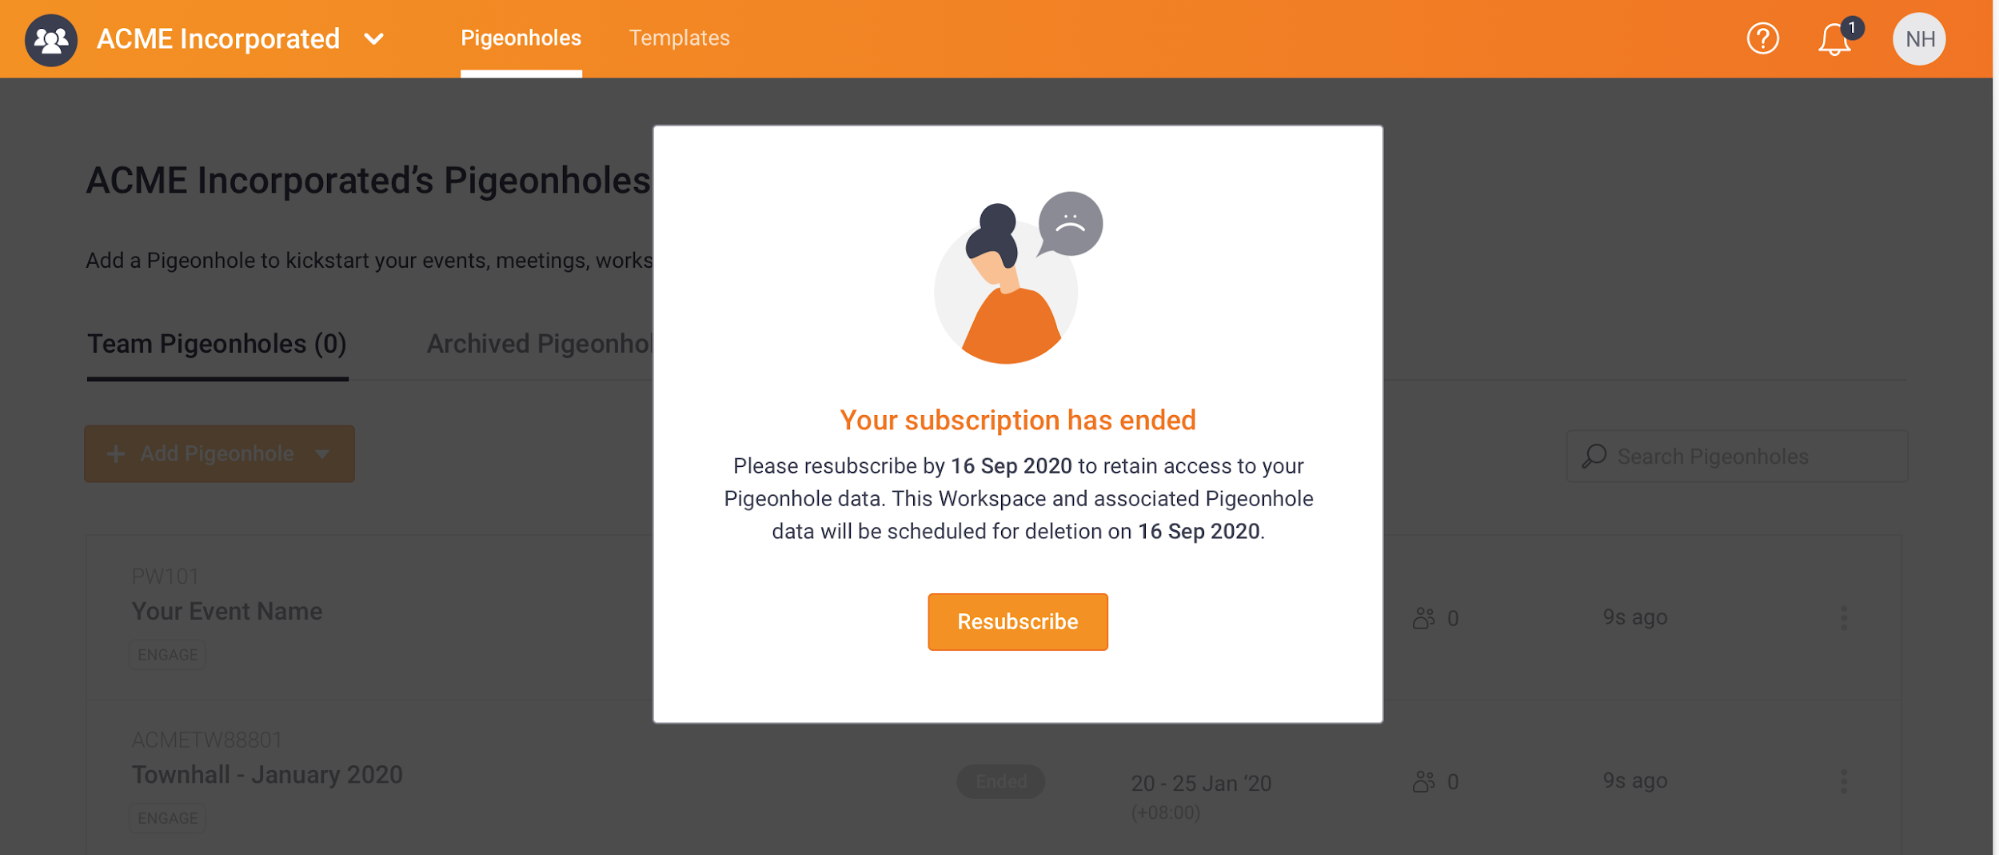The height and width of the screenshot is (855, 1999).
Task: Click the workspace team avatar icon
Action: (x=51, y=40)
